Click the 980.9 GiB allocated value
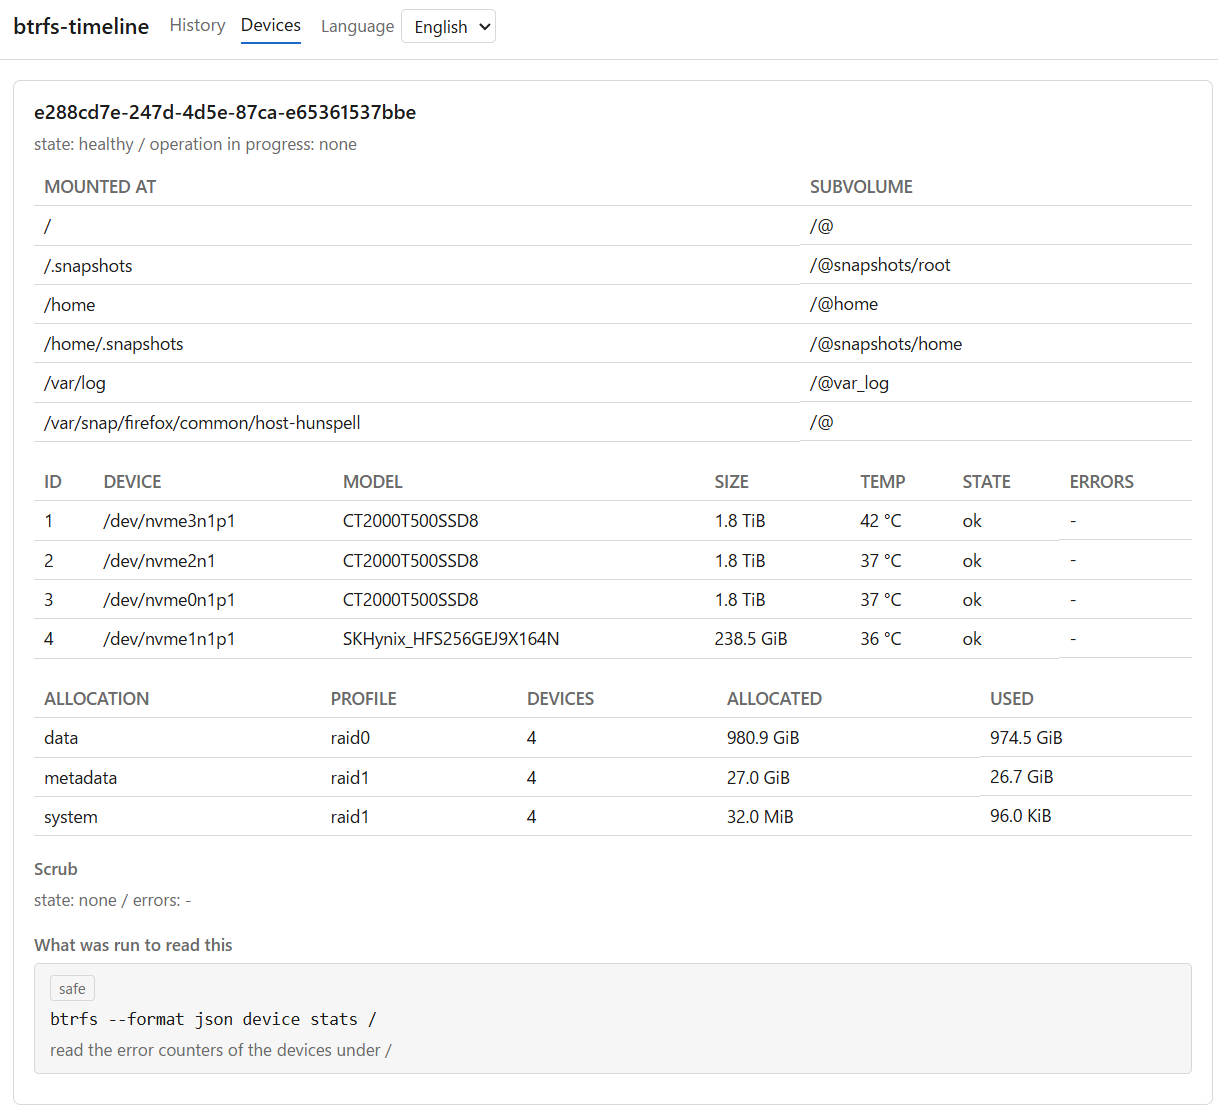The image size is (1218, 1112). click(763, 738)
